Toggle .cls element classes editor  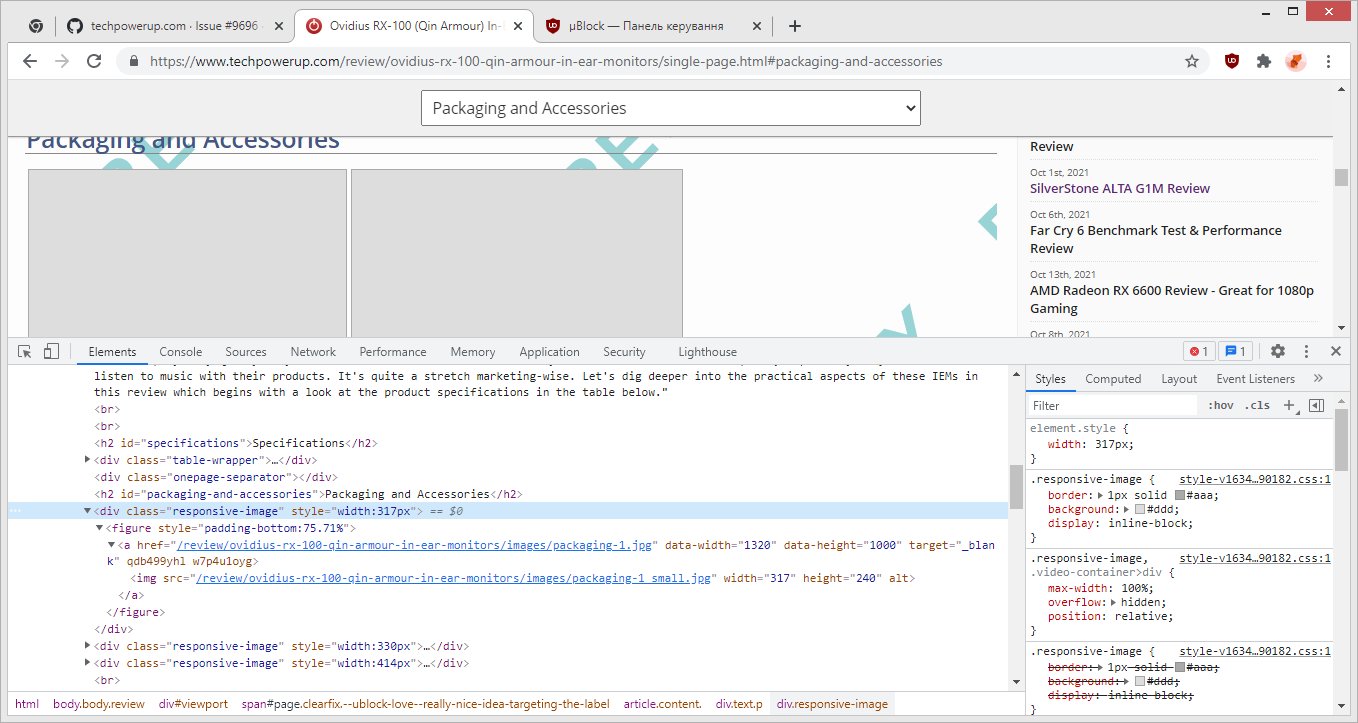click(x=1256, y=405)
